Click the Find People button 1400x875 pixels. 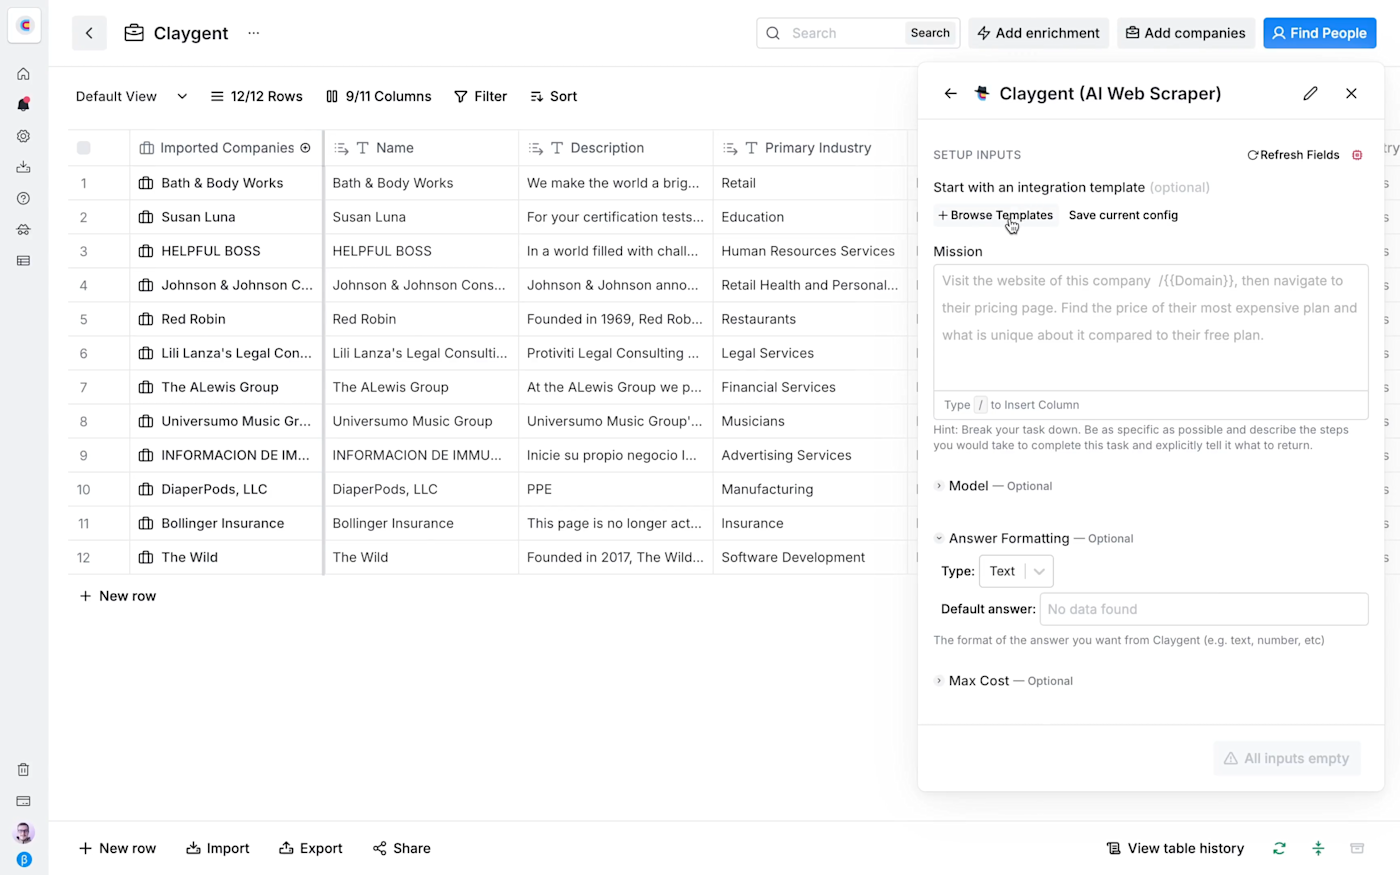point(1319,33)
